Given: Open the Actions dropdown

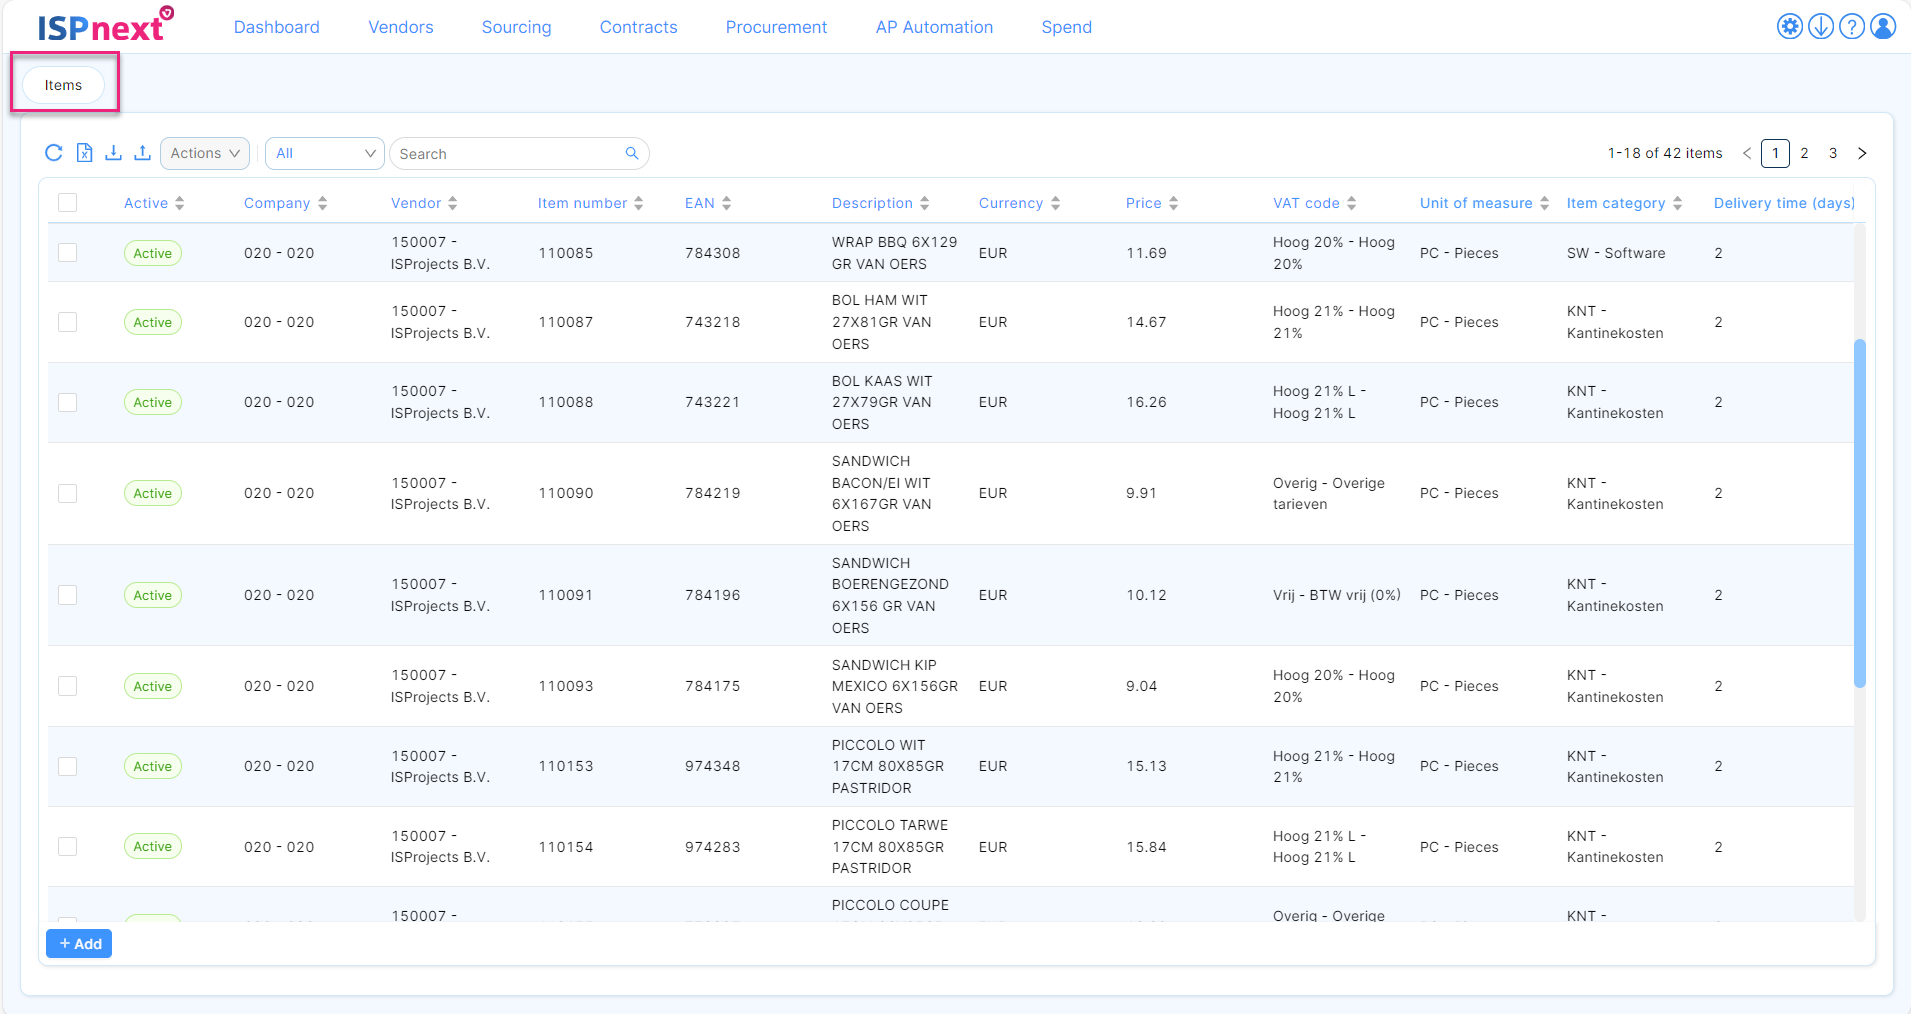Looking at the screenshot, I should [205, 153].
